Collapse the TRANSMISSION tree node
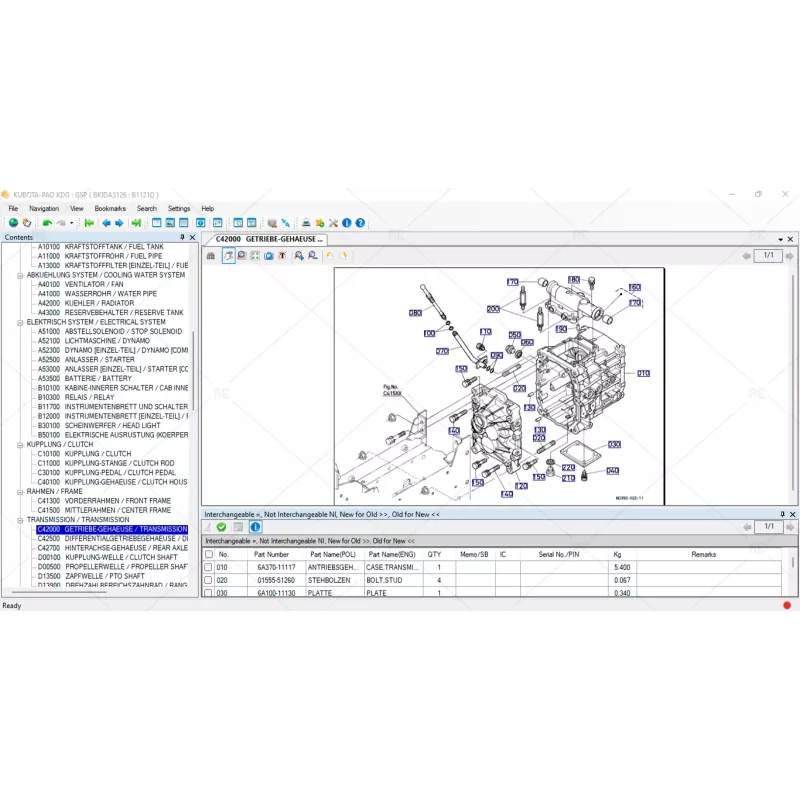This screenshot has width=800, height=800. tap(20, 520)
